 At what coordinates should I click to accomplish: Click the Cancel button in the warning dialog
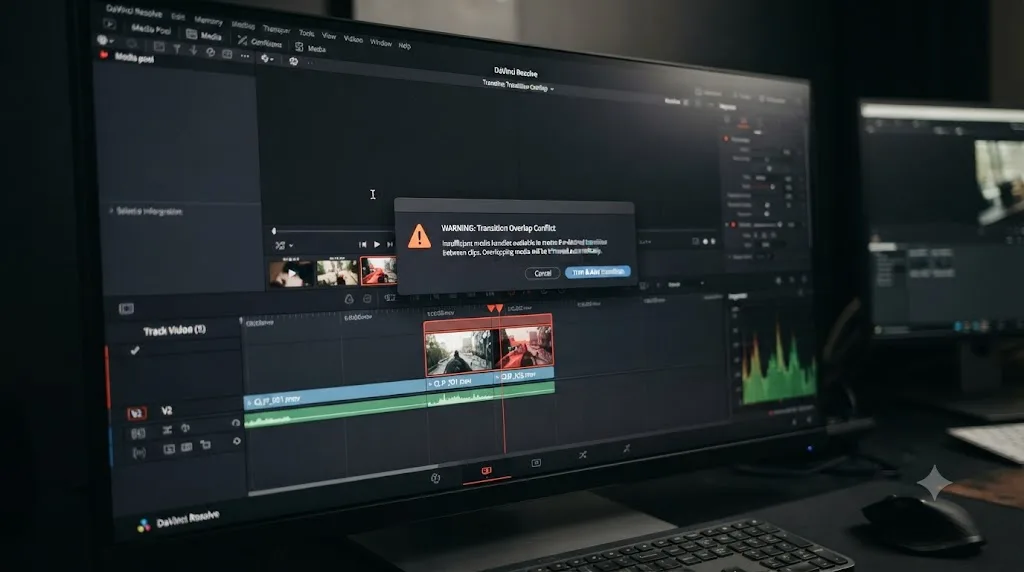542,273
